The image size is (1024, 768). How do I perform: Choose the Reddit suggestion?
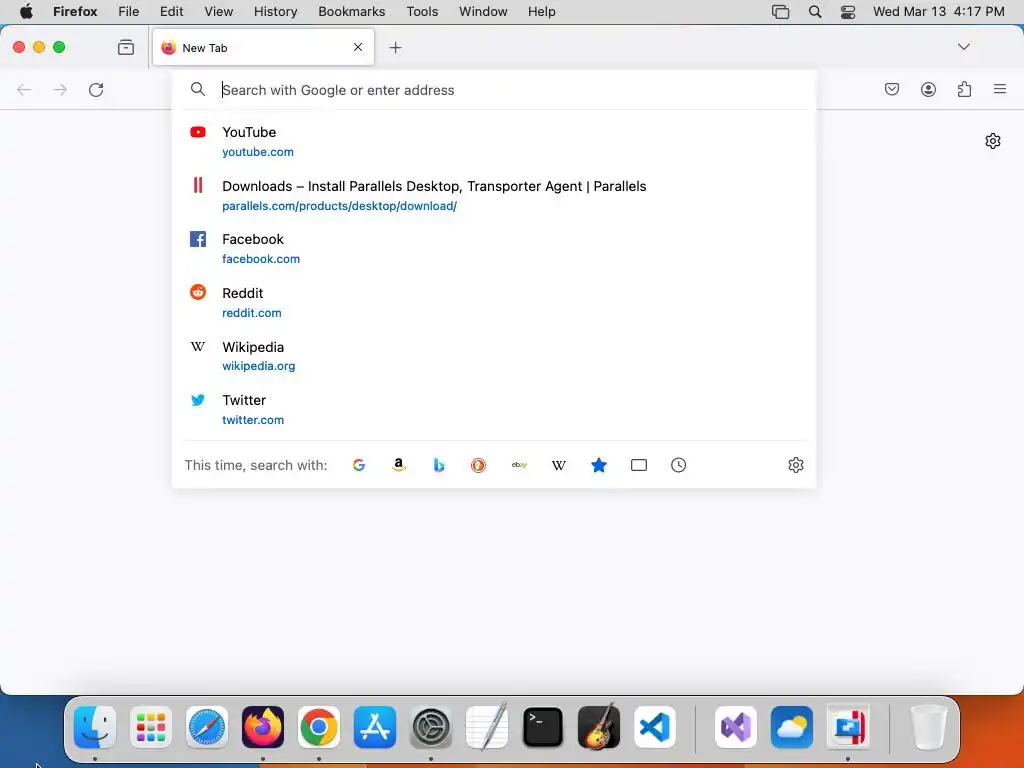click(x=494, y=302)
